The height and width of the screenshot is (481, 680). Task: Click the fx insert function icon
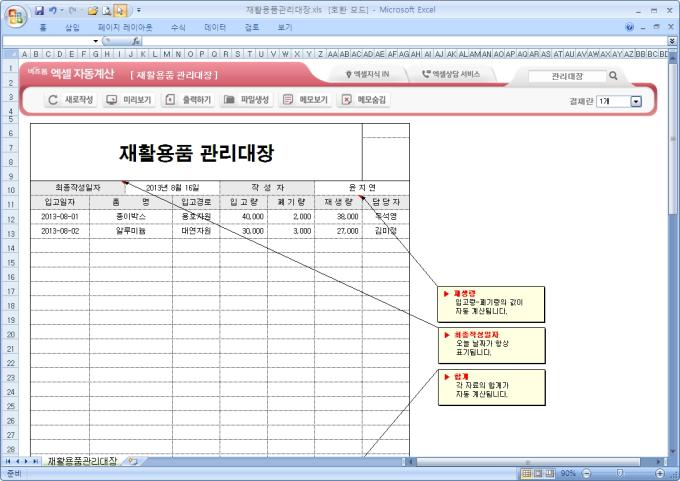pos(136,41)
